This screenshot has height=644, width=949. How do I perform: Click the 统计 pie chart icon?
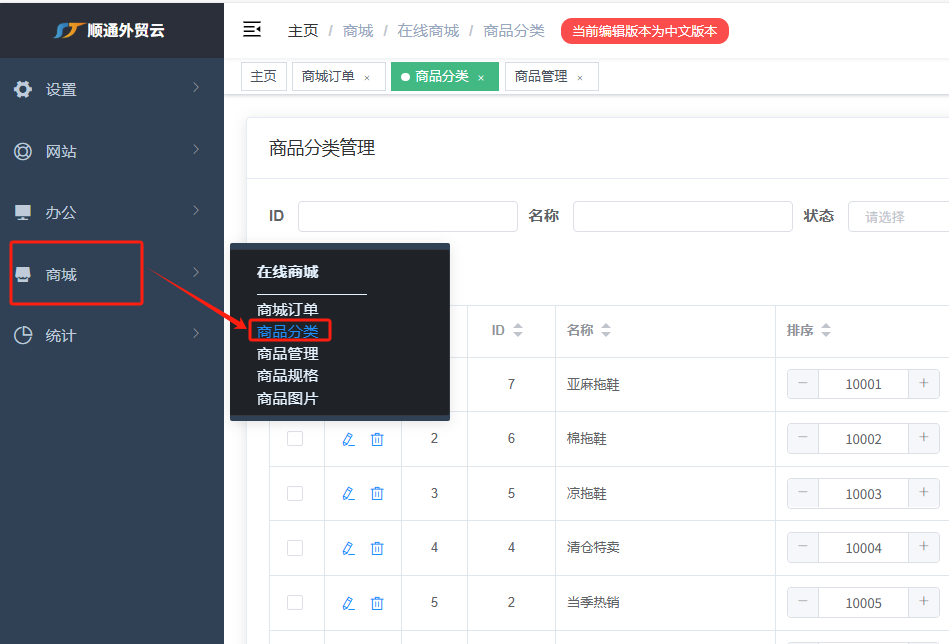(x=23, y=335)
